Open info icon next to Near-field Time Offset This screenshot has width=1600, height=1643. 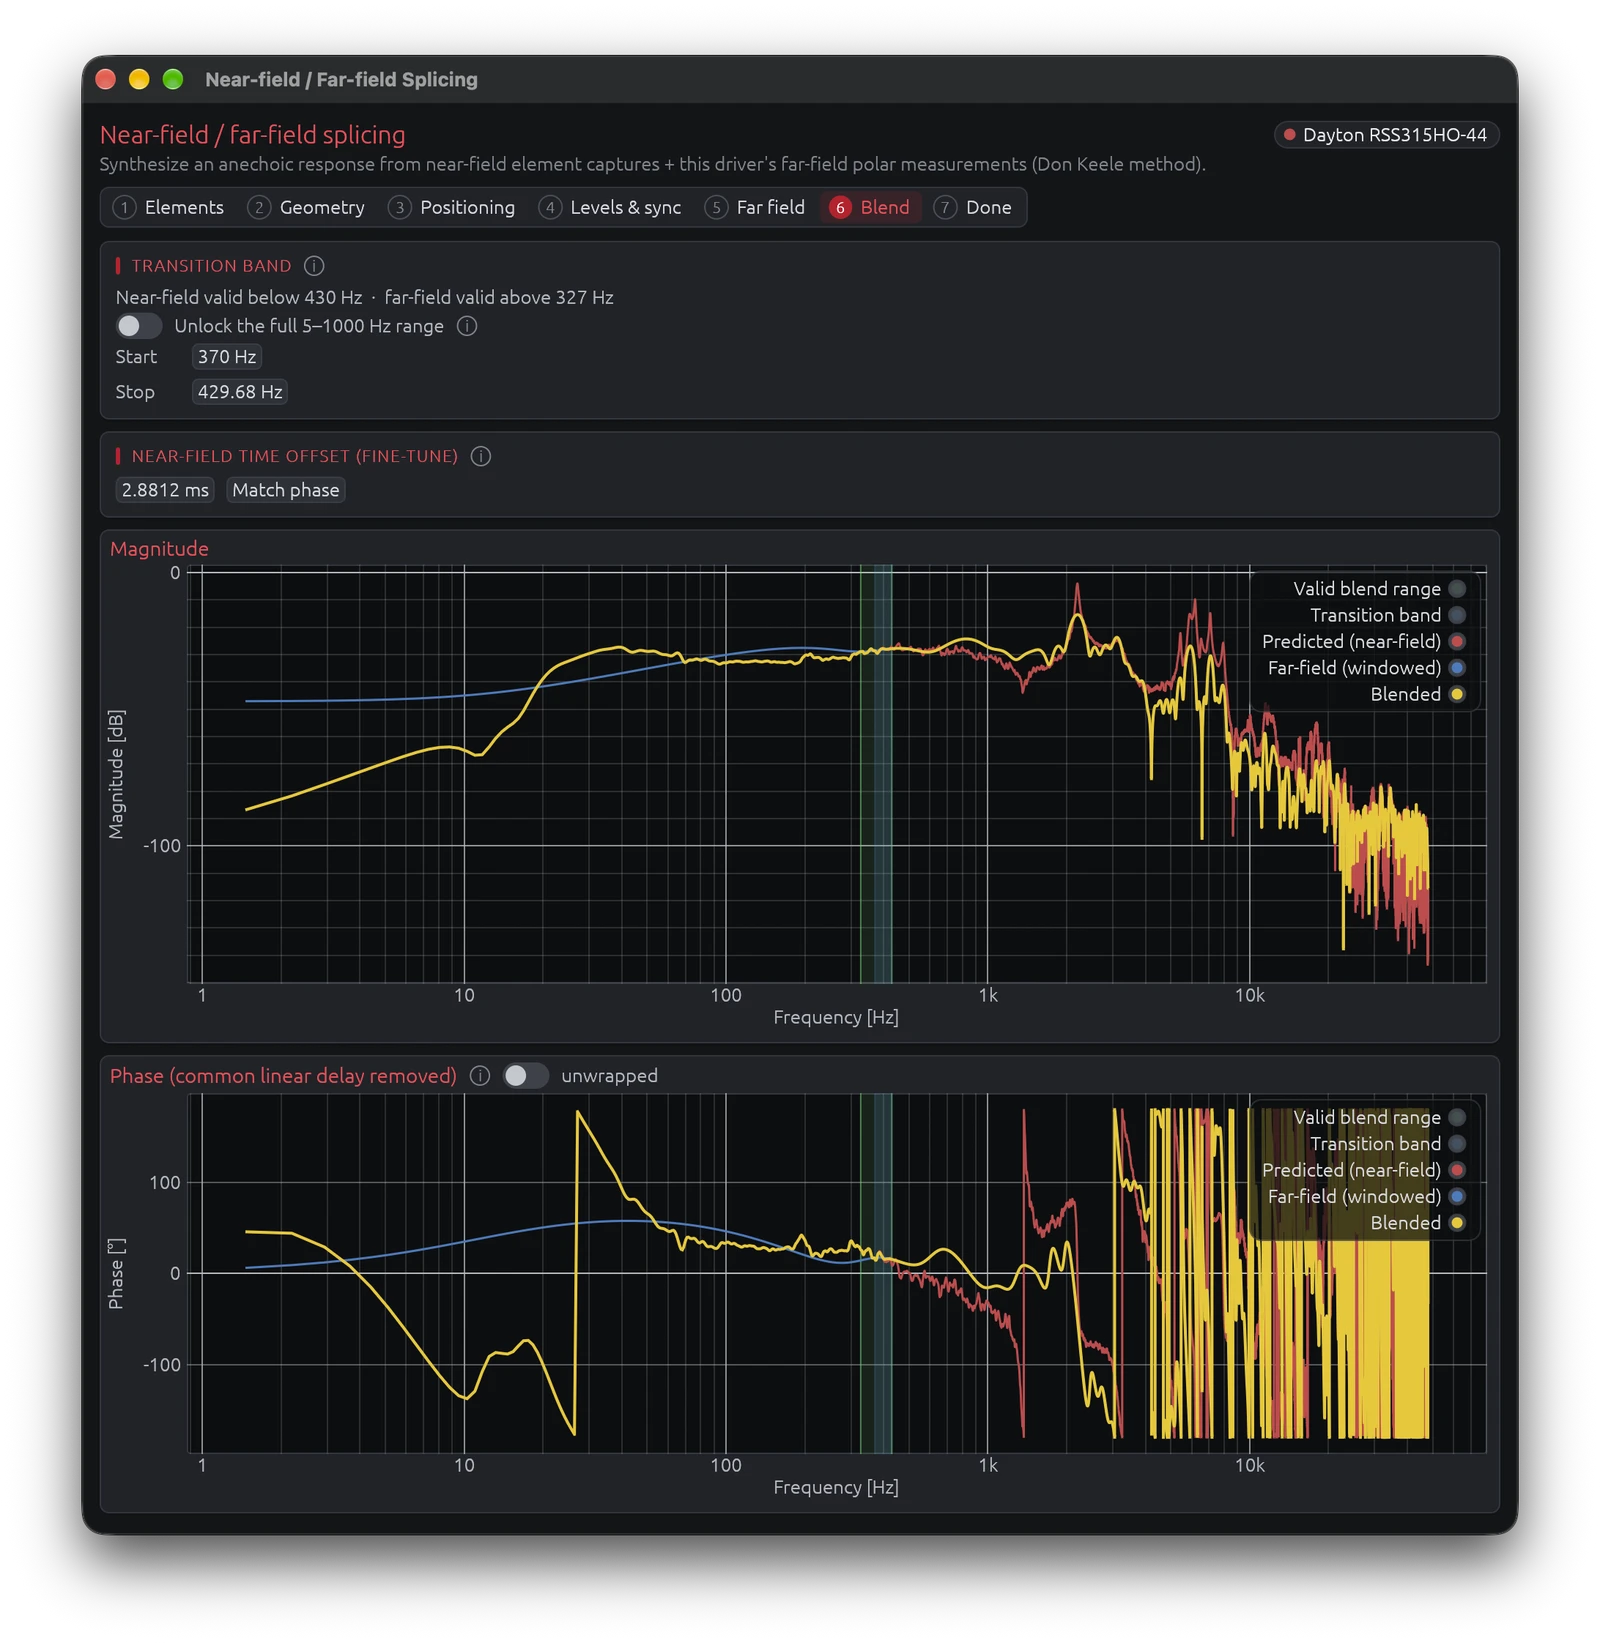[x=481, y=456]
